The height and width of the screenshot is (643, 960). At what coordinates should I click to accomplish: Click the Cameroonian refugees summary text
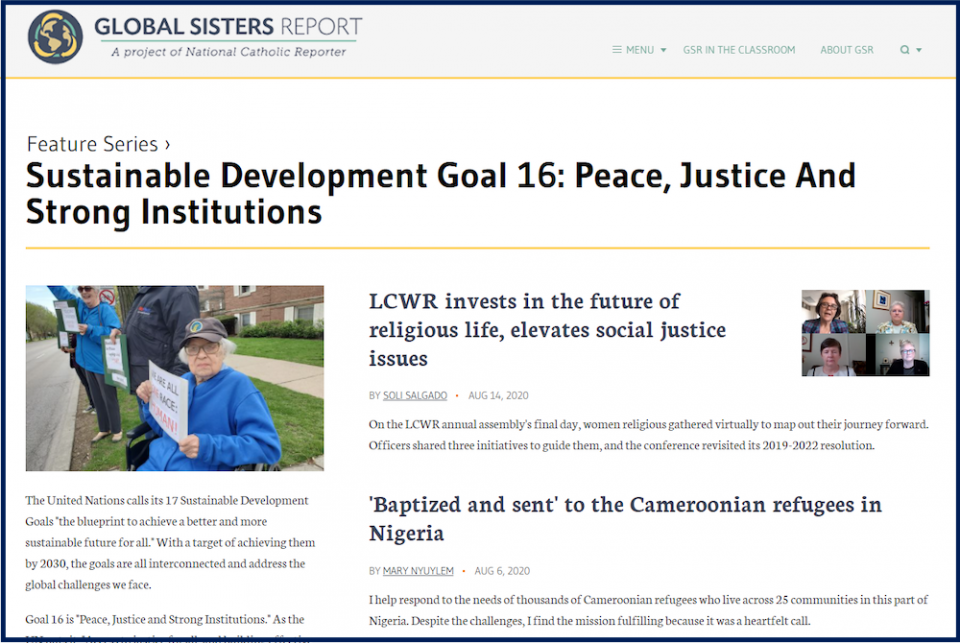click(x=648, y=610)
